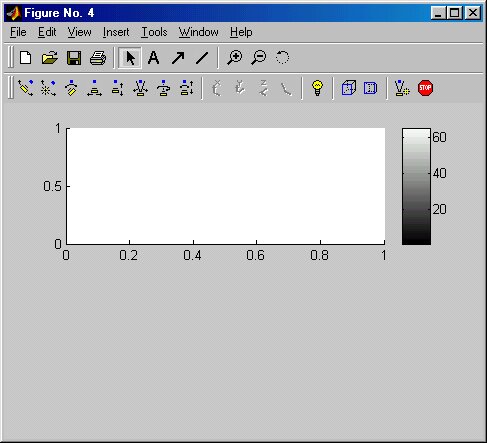Image resolution: width=487 pixels, height=443 pixels.
Task: Click the red STOP camera motion icon
Action: click(x=425, y=88)
